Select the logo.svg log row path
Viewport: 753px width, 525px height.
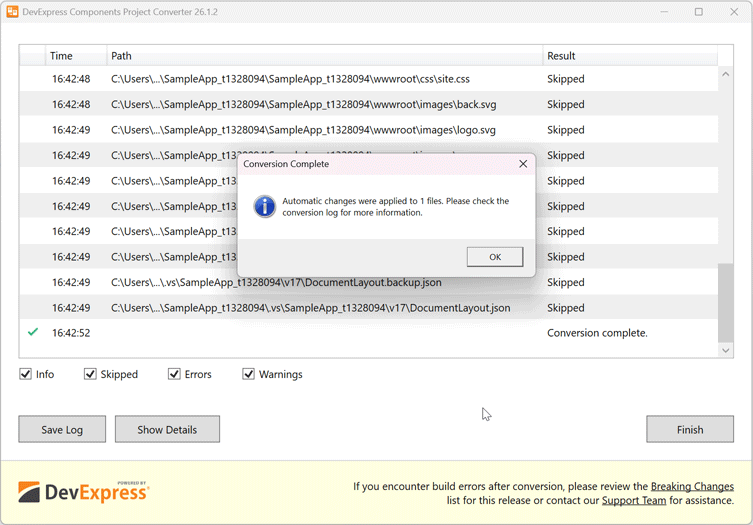[x=303, y=130]
